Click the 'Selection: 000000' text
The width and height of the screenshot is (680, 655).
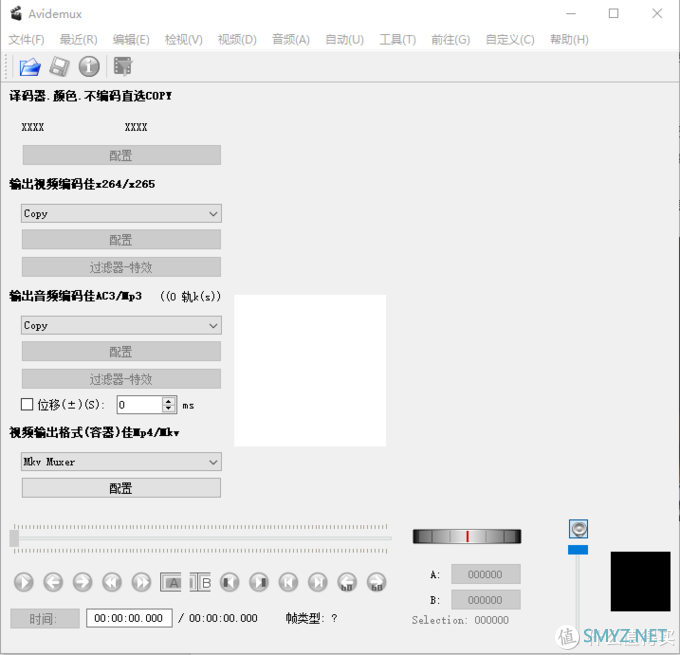[460, 620]
